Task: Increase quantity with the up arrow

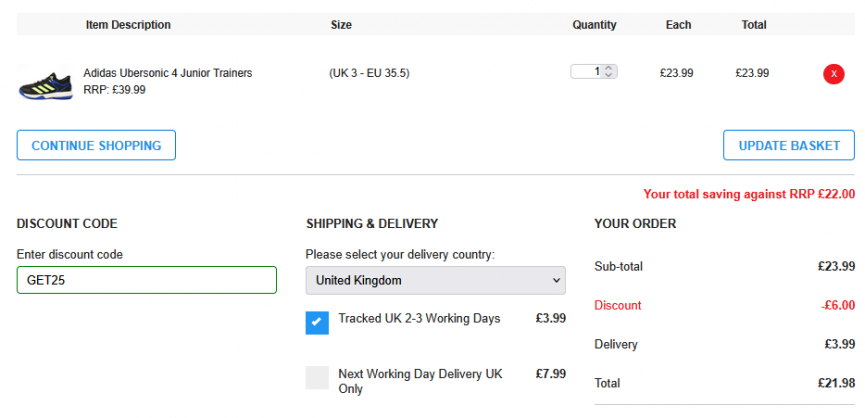Action: coord(610,69)
